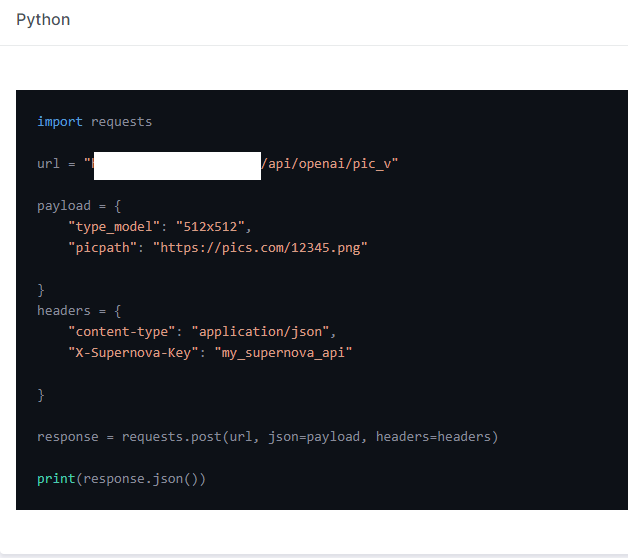This screenshot has width=628, height=558.
Task: Click the https://pics.com/12345.png URL
Action: coord(260,247)
